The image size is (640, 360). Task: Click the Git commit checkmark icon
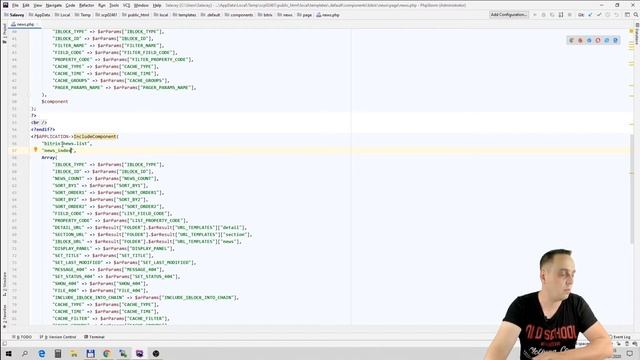(x=599, y=15)
